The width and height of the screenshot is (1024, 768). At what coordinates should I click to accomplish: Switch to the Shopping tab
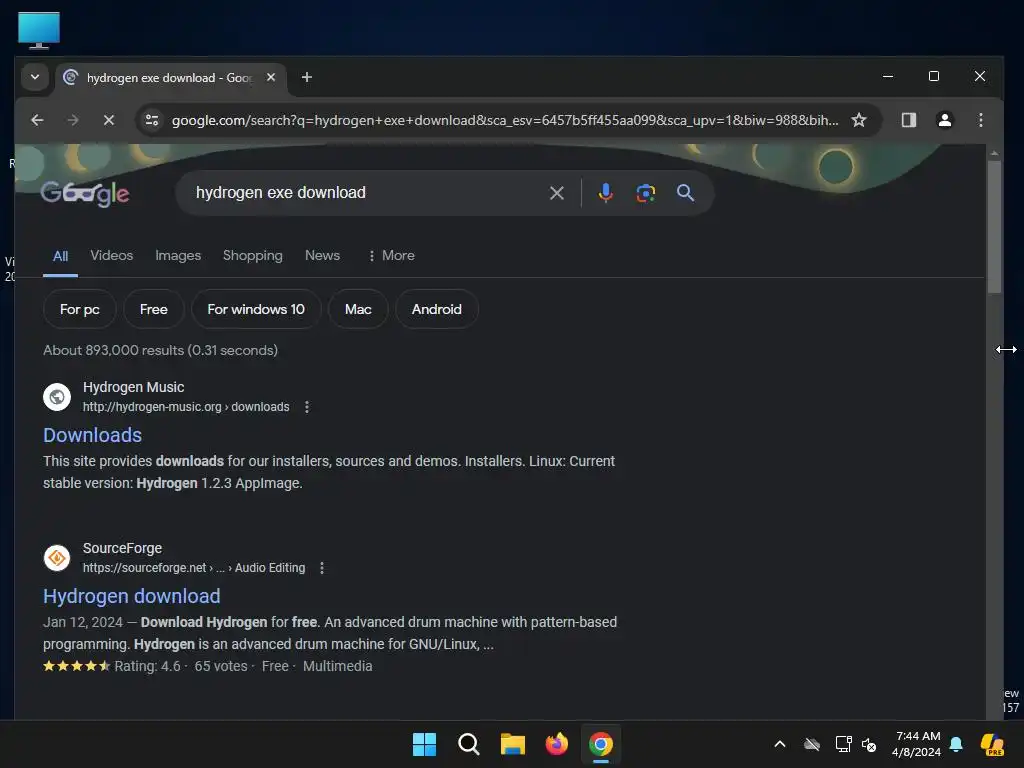coord(253,255)
